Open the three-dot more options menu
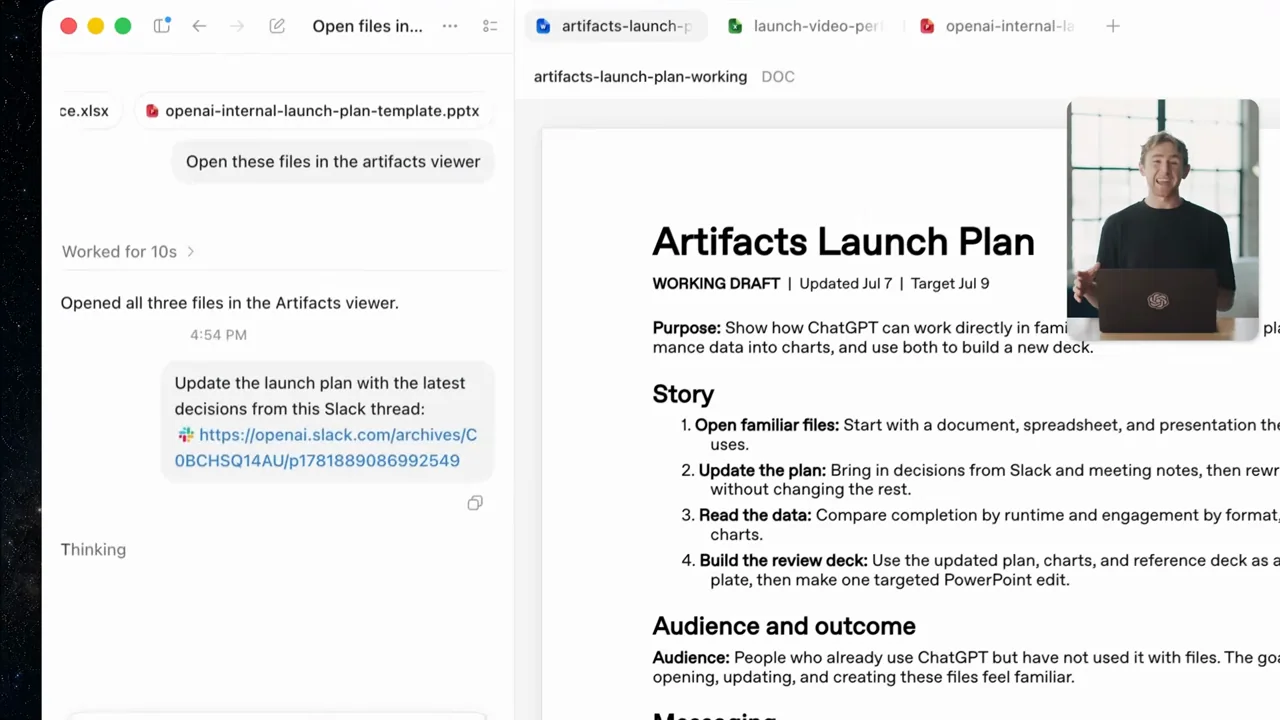The height and width of the screenshot is (720, 1280). point(450,26)
